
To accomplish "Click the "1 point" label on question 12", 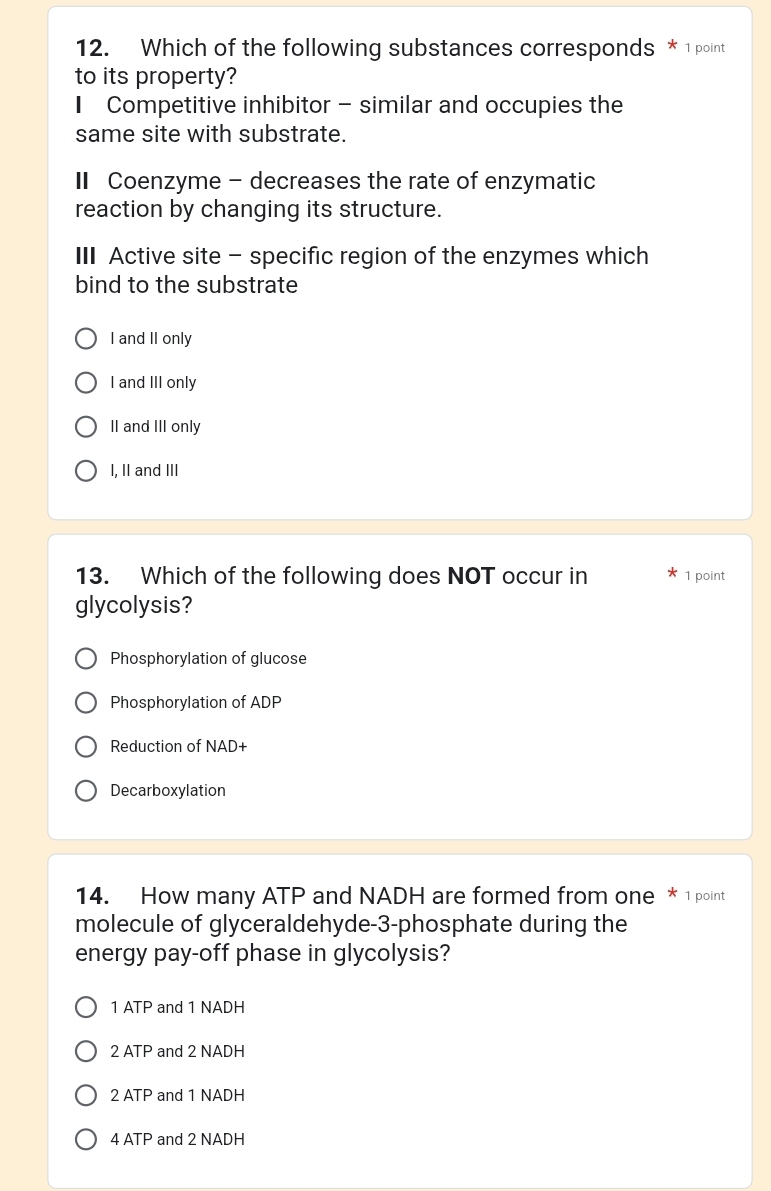I will pos(705,47).
